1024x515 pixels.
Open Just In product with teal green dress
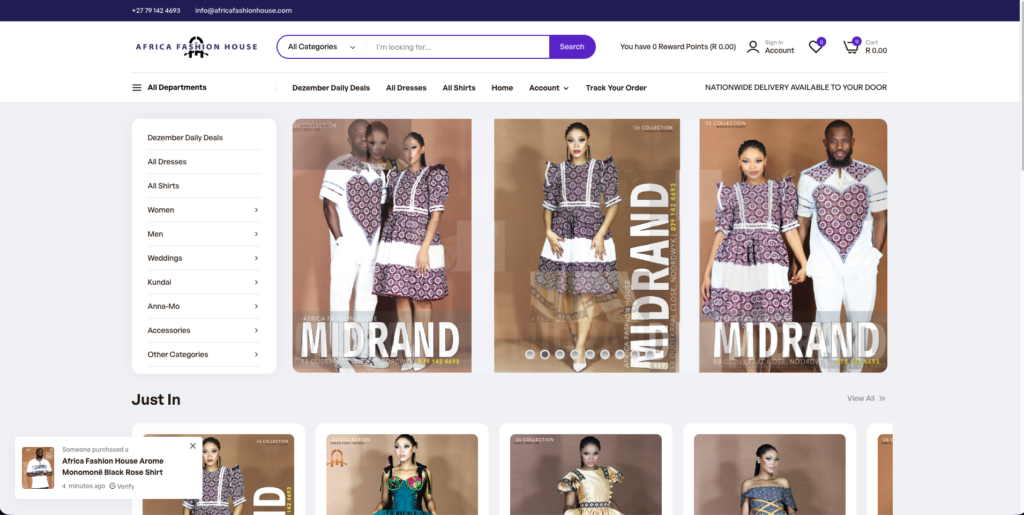coord(402,474)
